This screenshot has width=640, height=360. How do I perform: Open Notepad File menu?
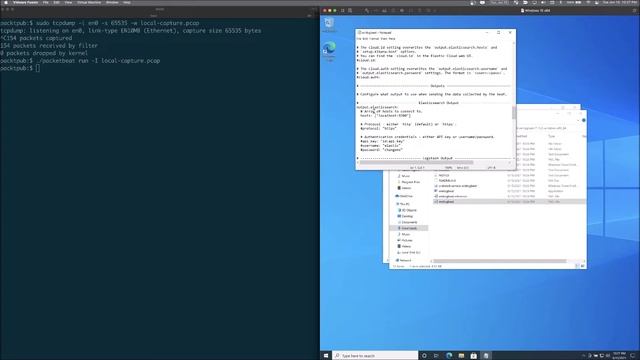358,39
